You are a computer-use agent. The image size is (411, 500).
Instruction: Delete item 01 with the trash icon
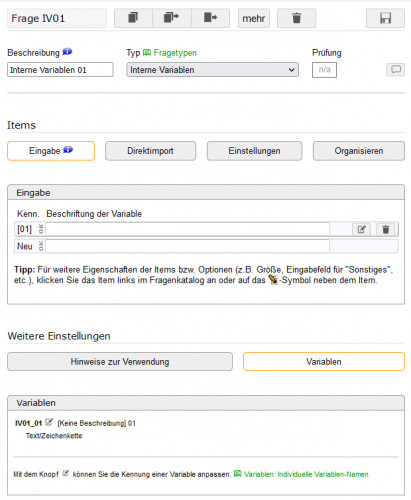click(x=386, y=229)
